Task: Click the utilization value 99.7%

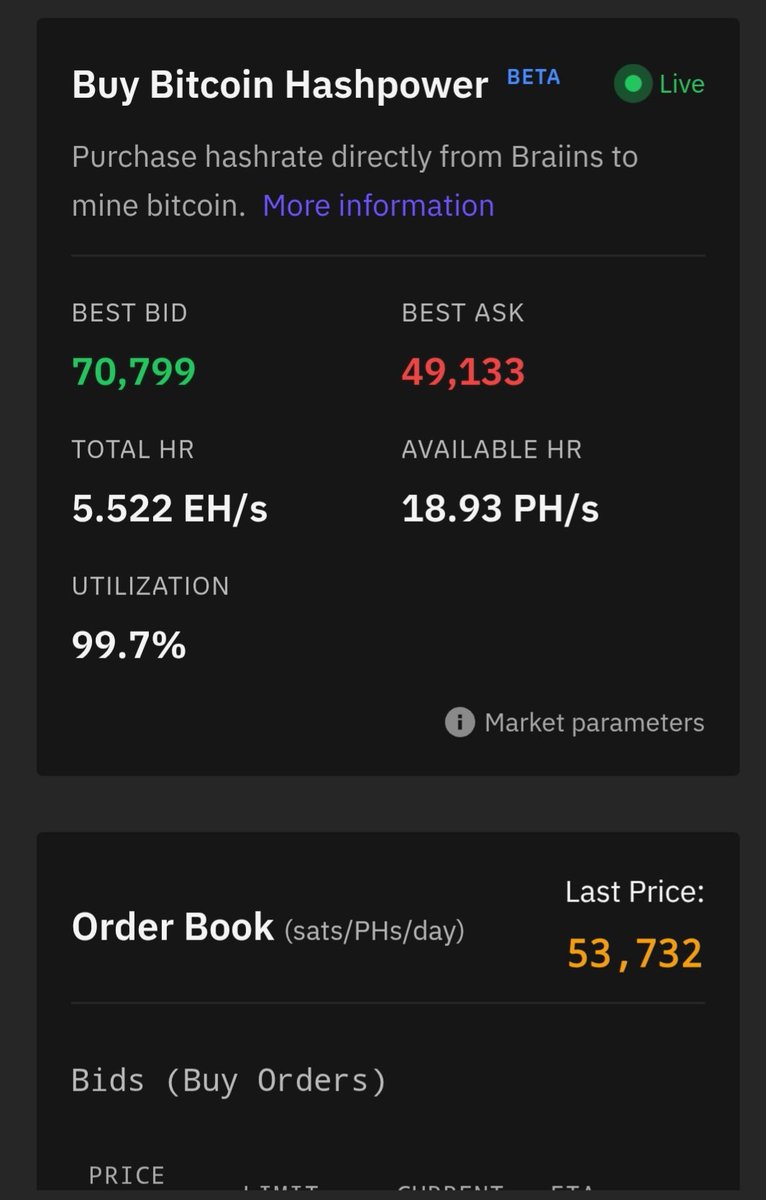Action: (x=129, y=645)
